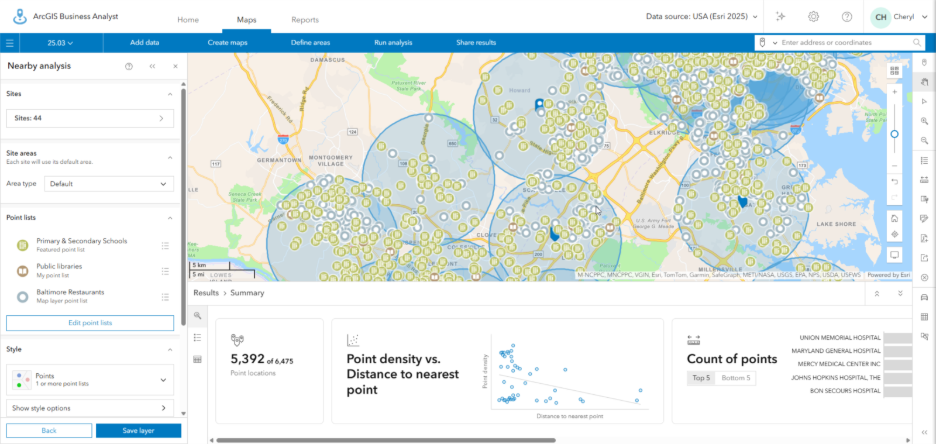Click the monitor display icon on the map

tap(894, 254)
